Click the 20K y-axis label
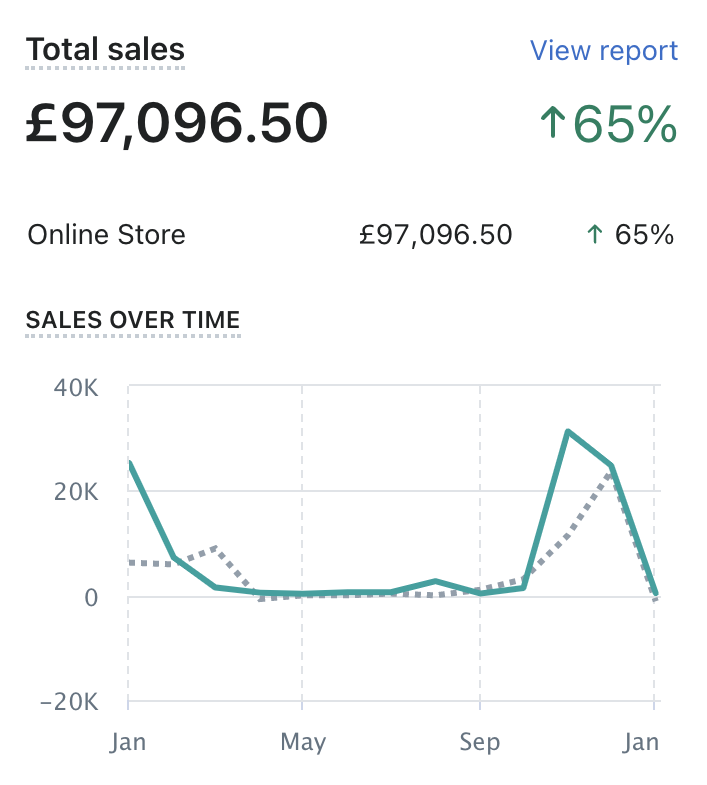The image size is (707, 785). pyautogui.click(x=75, y=492)
